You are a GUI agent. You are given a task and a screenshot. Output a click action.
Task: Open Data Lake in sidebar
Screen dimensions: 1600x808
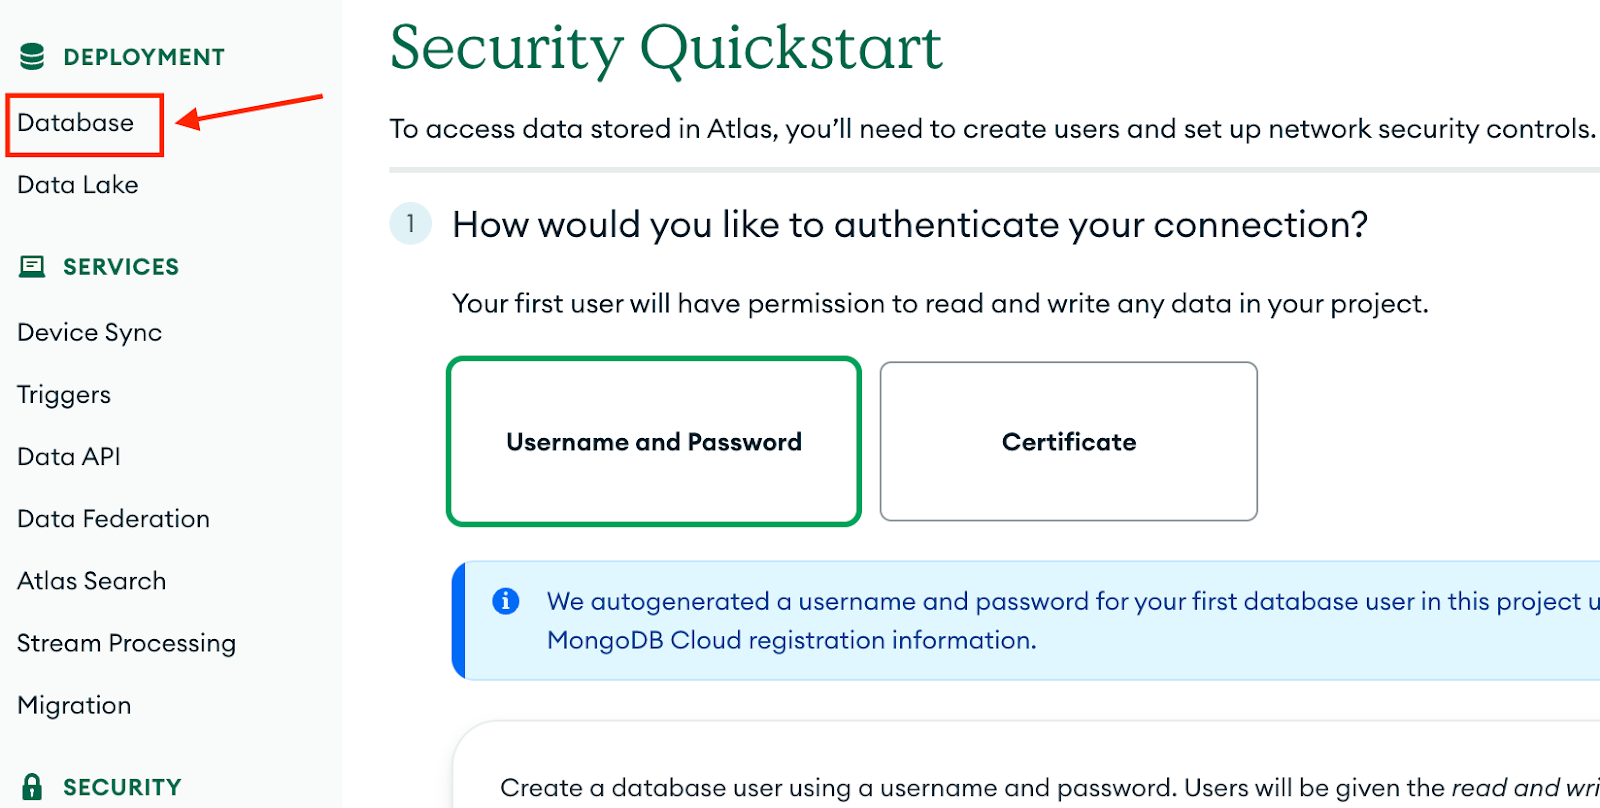pyautogui.click(x=78, y=185)
